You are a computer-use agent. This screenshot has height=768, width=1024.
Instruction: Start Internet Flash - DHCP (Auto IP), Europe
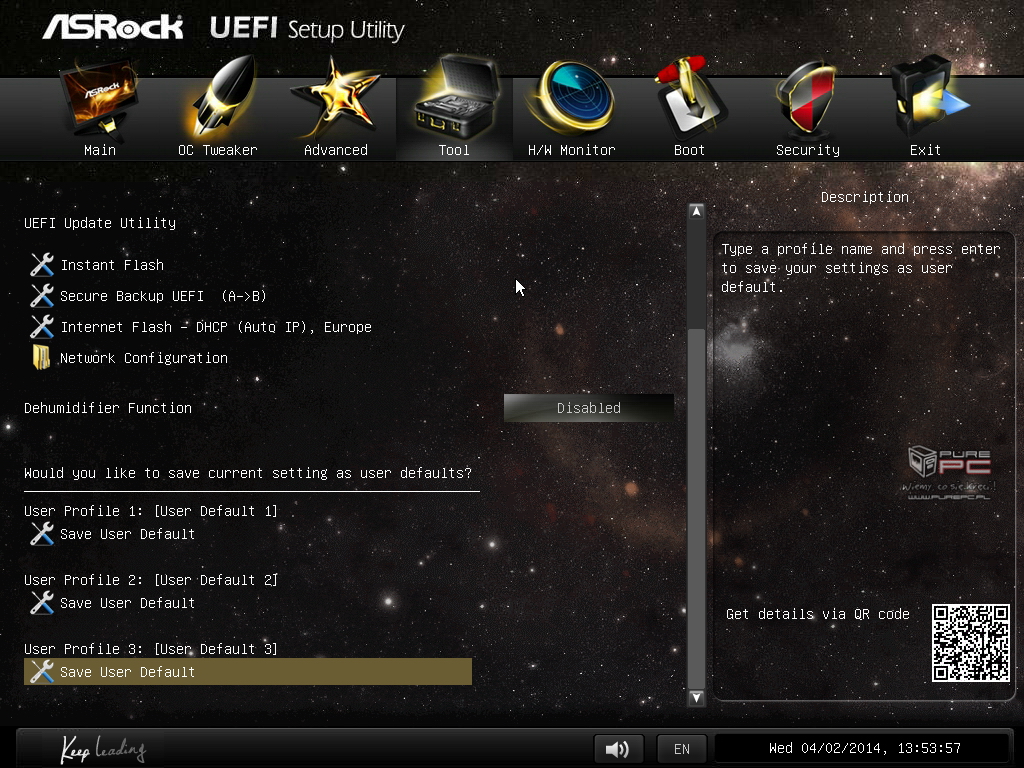point(216,327)
